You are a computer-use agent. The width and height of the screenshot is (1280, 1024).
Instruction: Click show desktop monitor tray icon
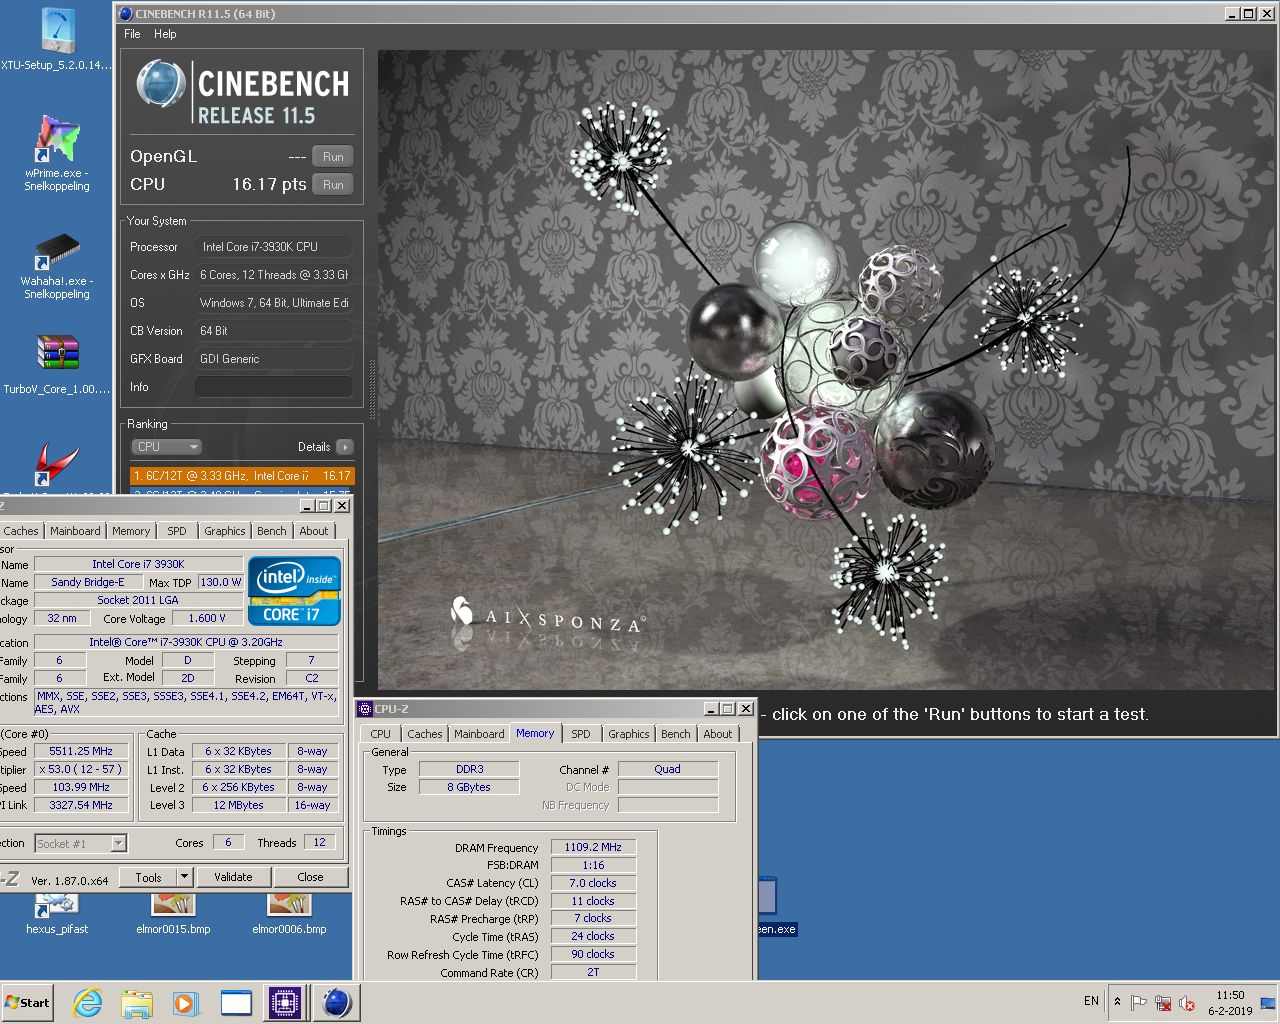pos(1269,1002)
